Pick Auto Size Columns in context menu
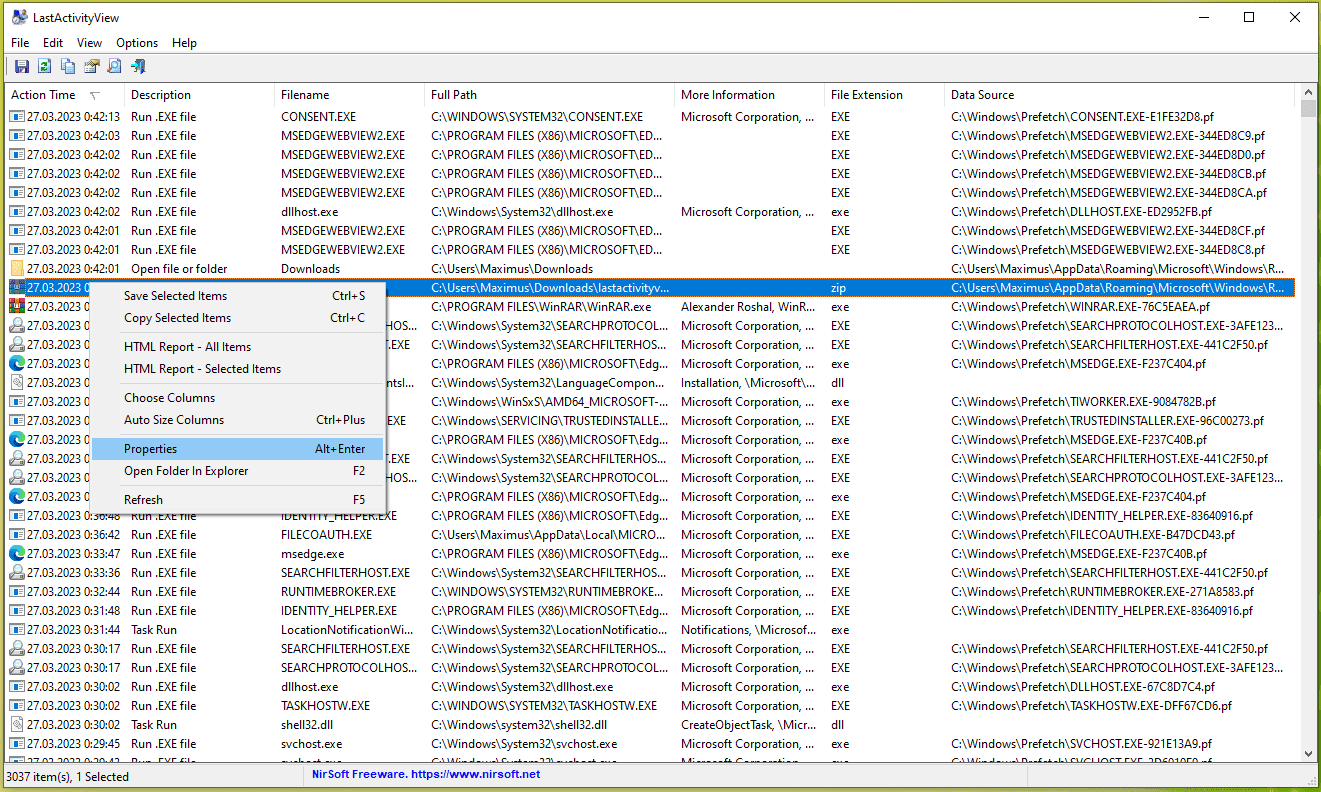1321x792 pixels. click(x=238, y=420)
